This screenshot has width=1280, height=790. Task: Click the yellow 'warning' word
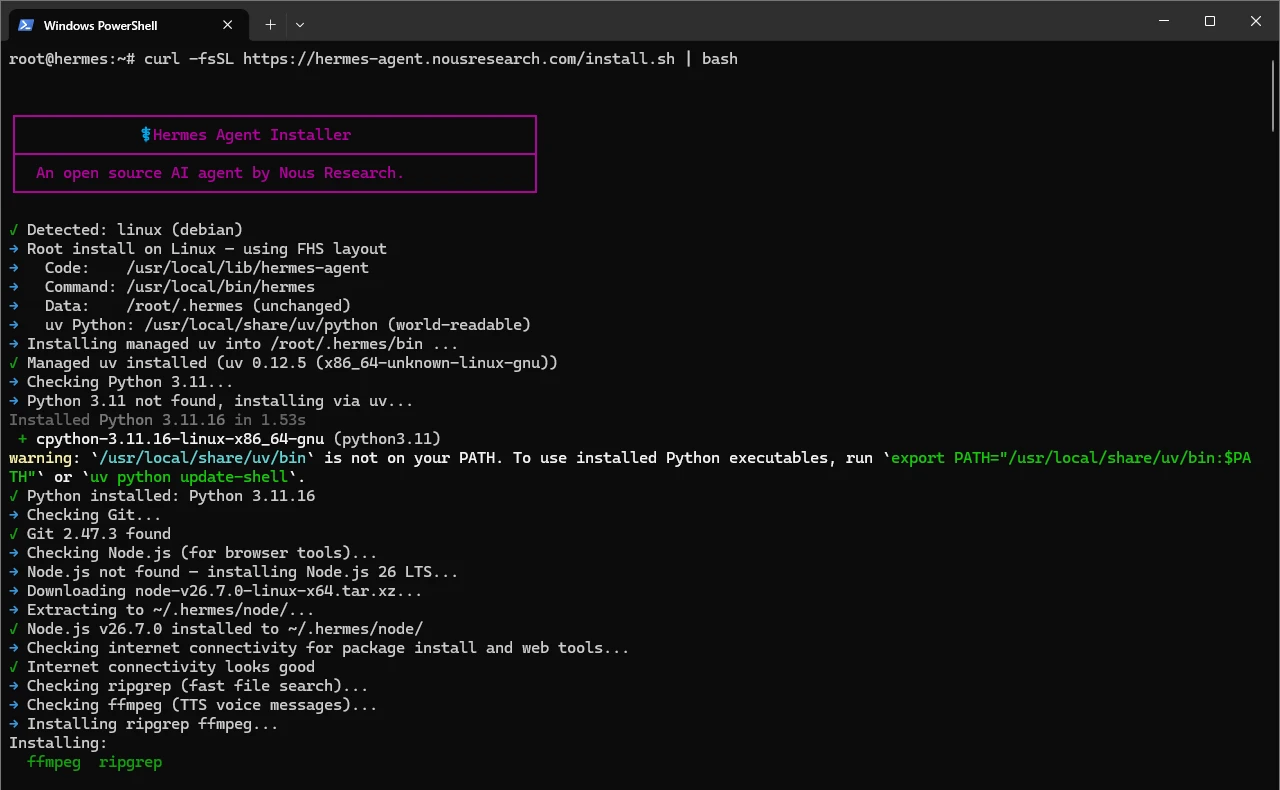[x=41, y=458]
